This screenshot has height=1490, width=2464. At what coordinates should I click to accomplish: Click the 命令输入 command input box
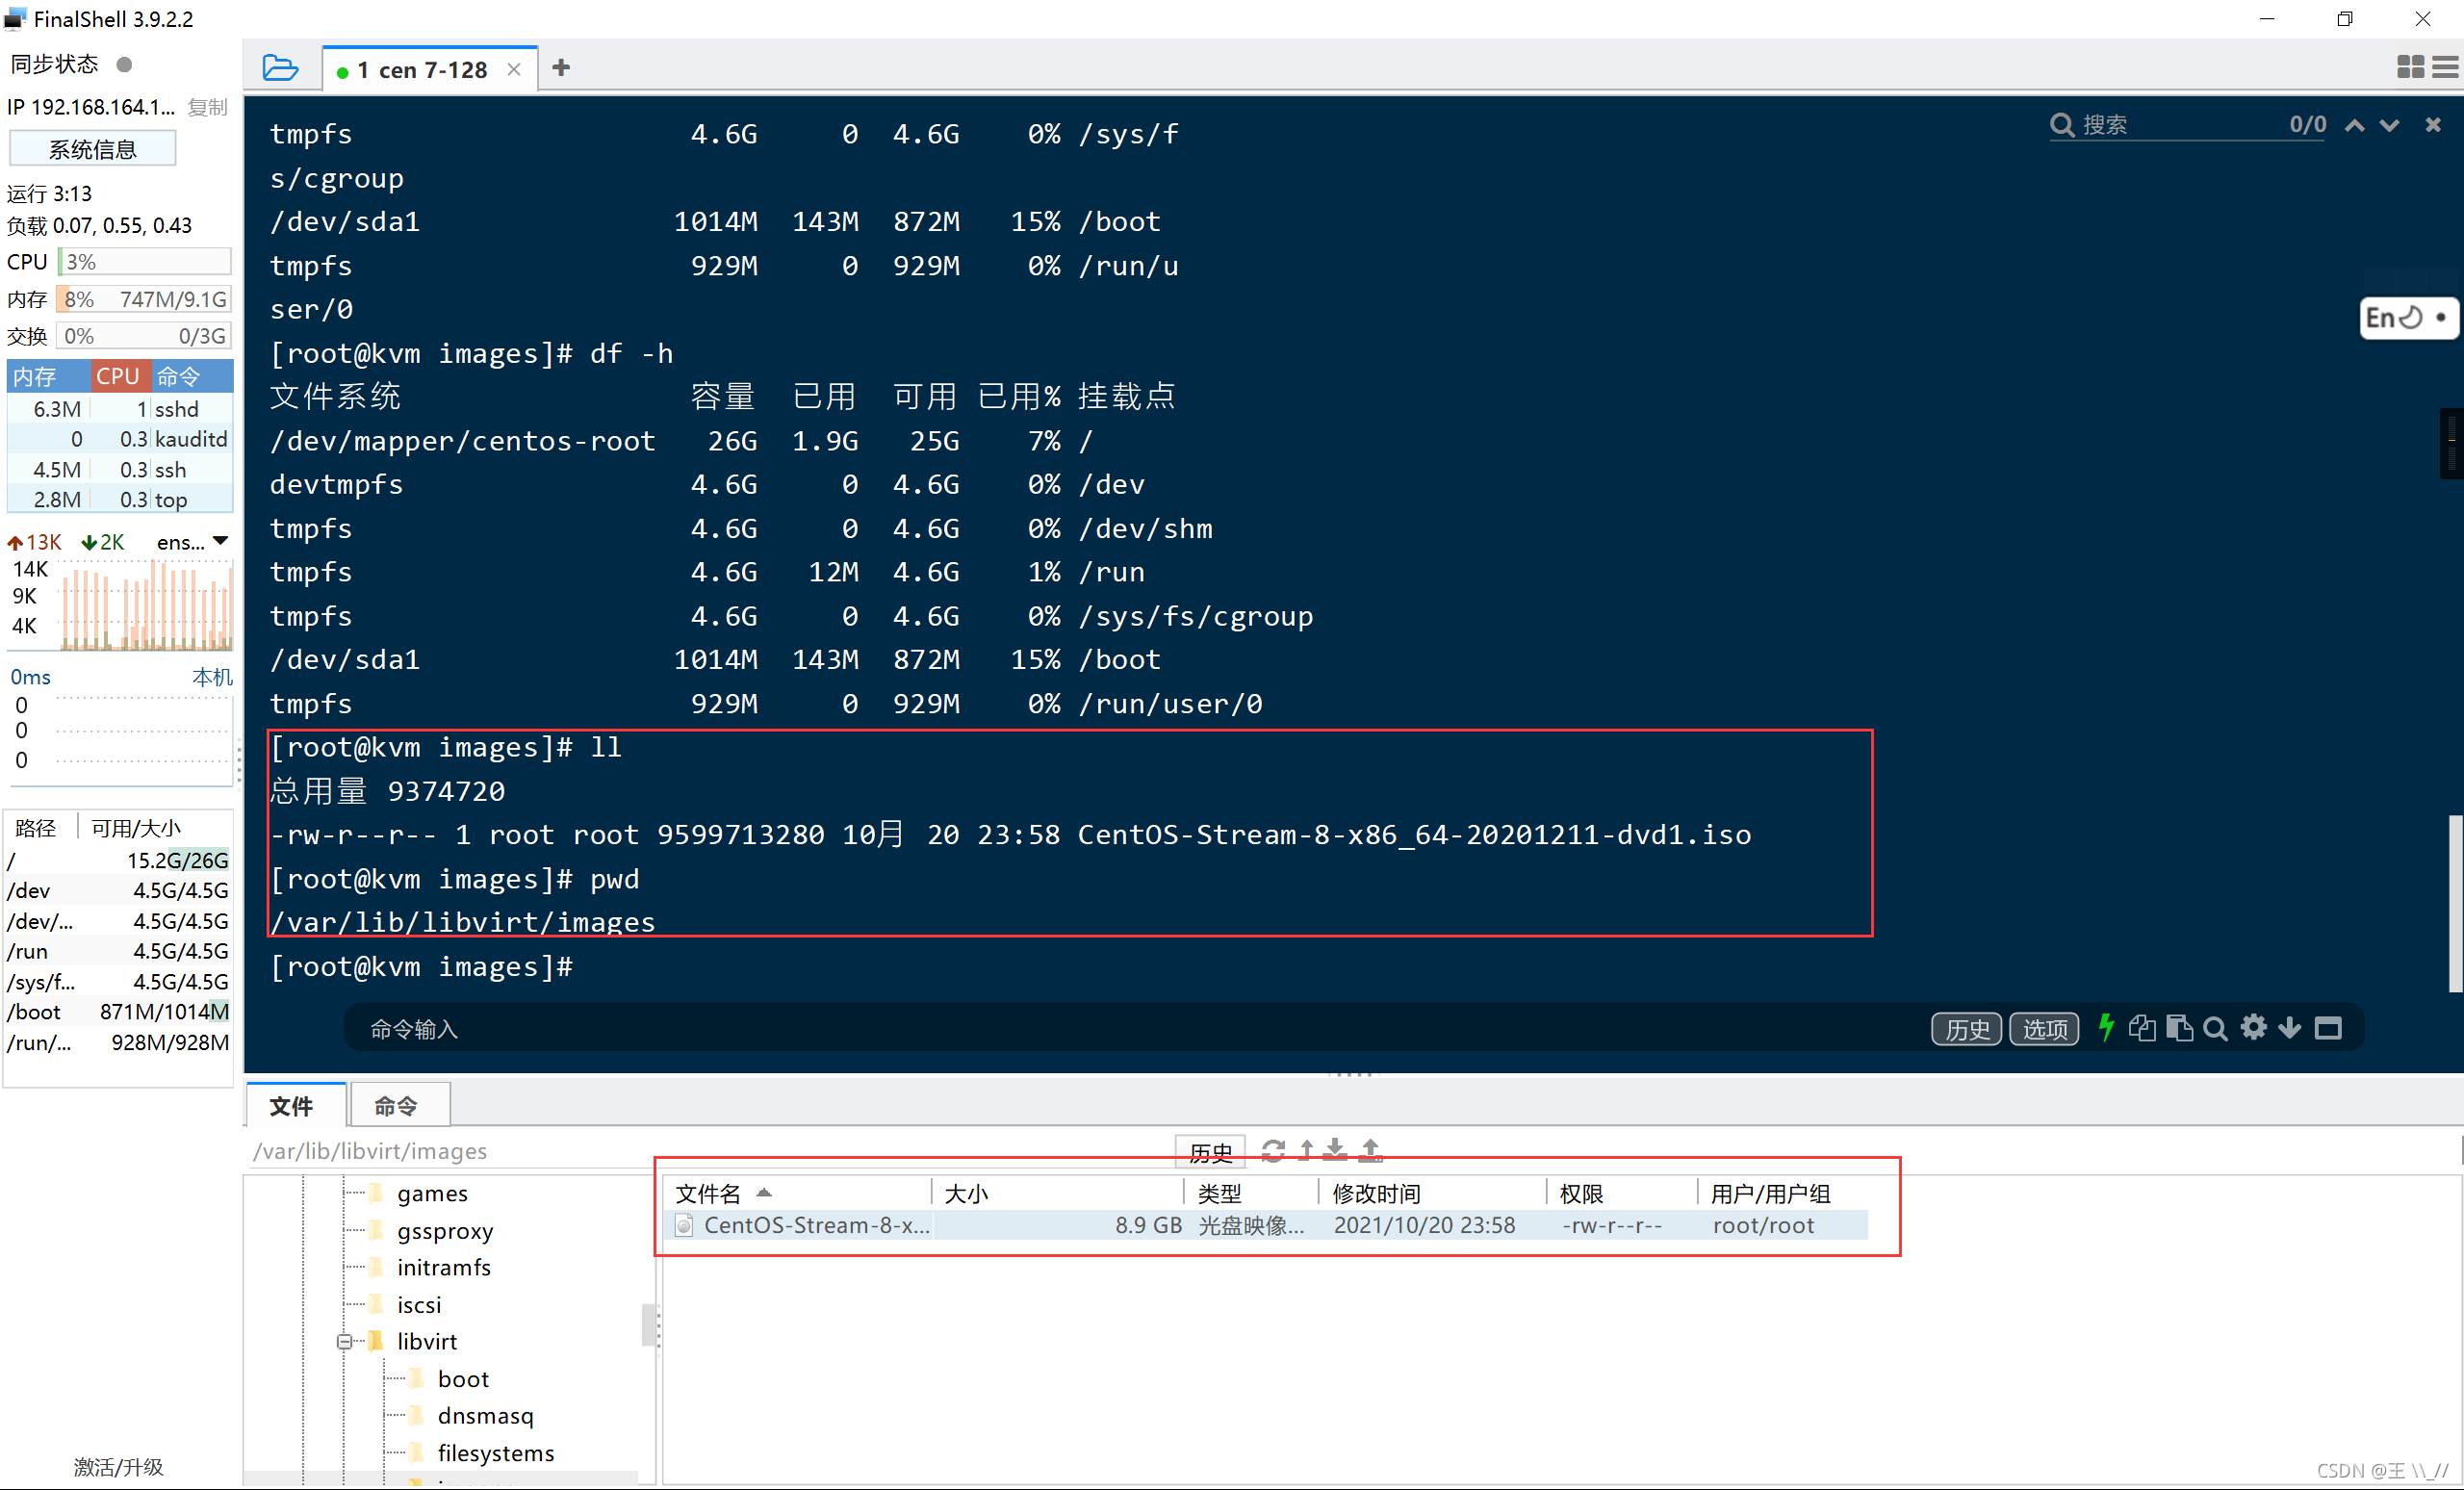1130,1028
